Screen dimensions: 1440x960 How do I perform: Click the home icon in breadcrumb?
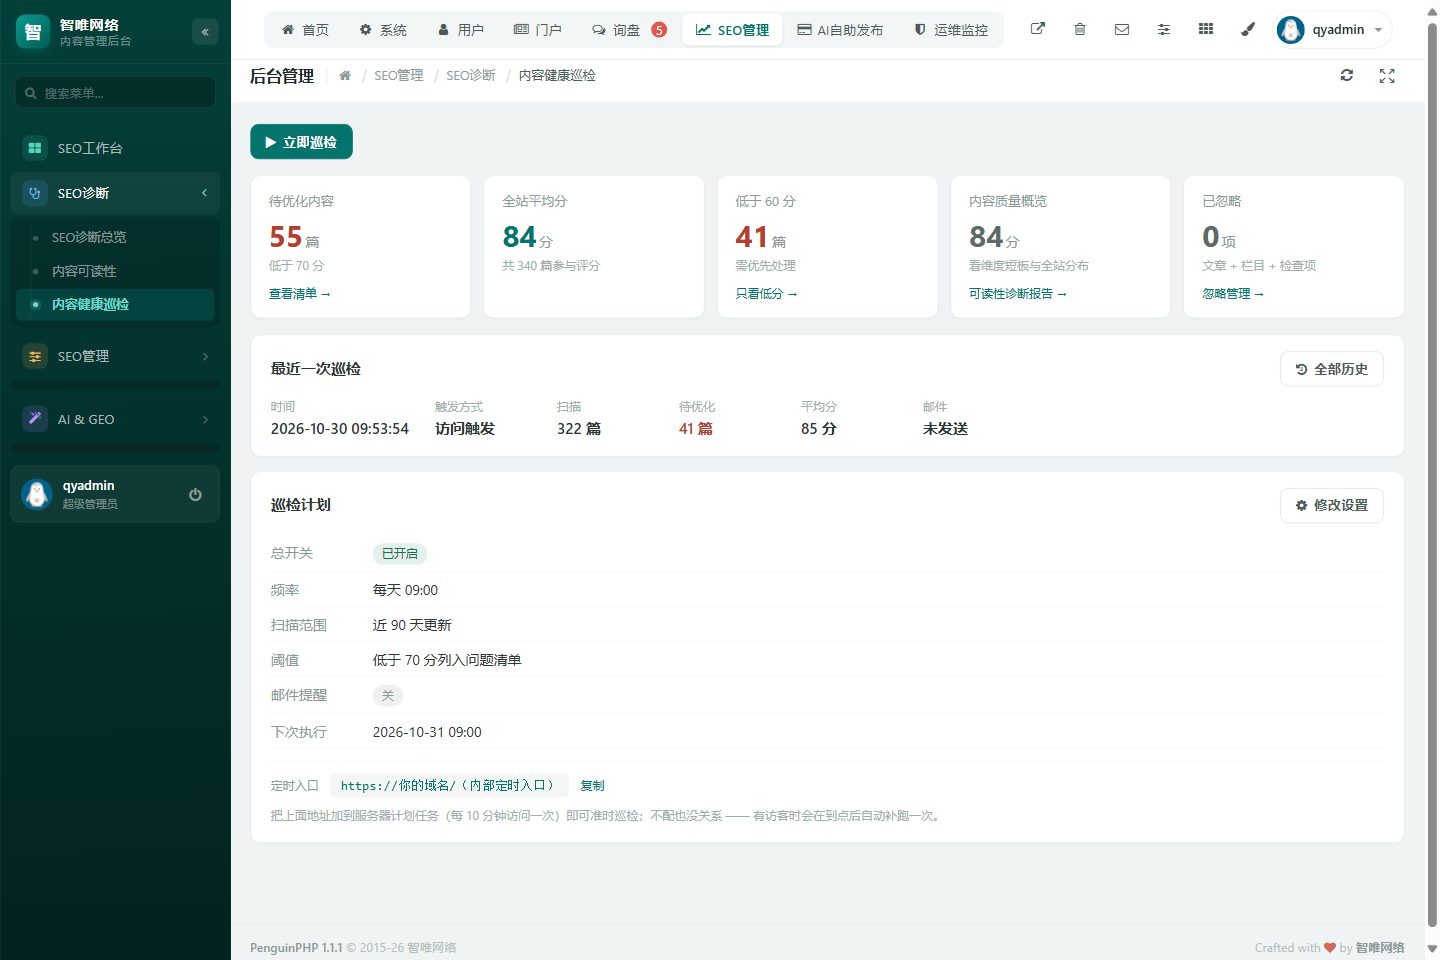(345, 75)
